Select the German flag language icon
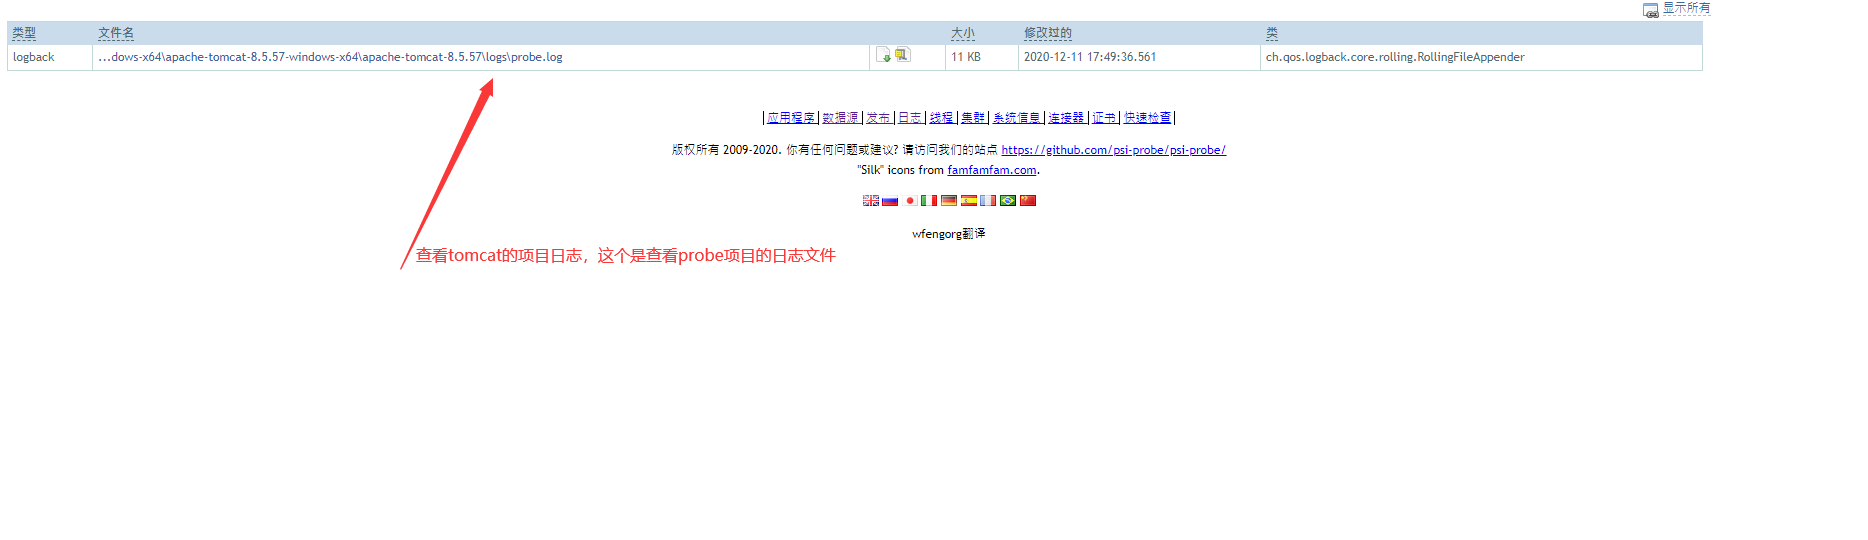The image size is (1868, 540). pyautogui.click(x=949, y=200)
